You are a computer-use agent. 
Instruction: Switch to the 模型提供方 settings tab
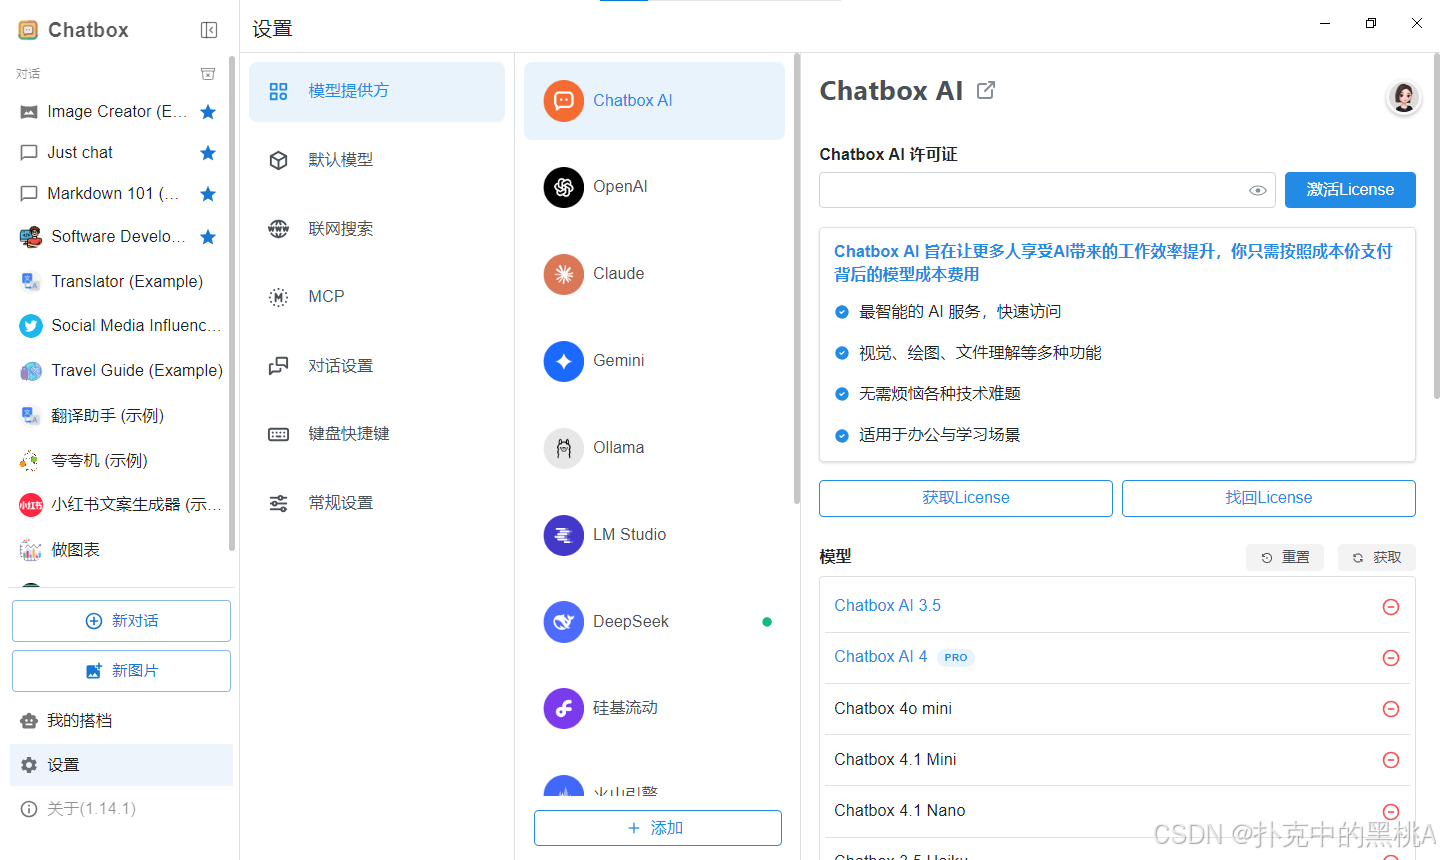click(377, 92)
